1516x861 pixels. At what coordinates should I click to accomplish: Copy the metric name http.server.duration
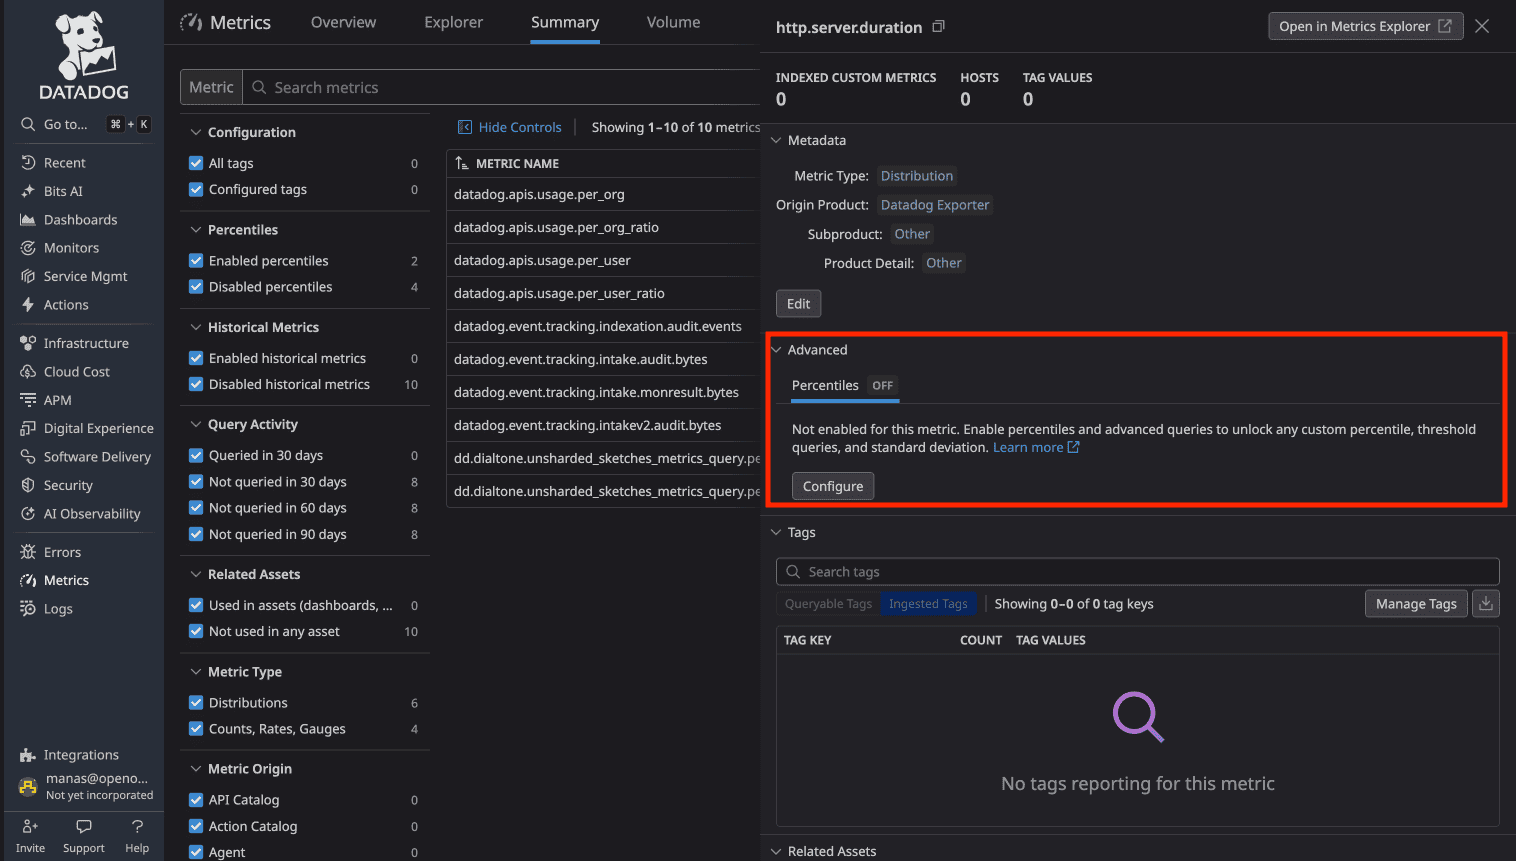pos(937,26)
